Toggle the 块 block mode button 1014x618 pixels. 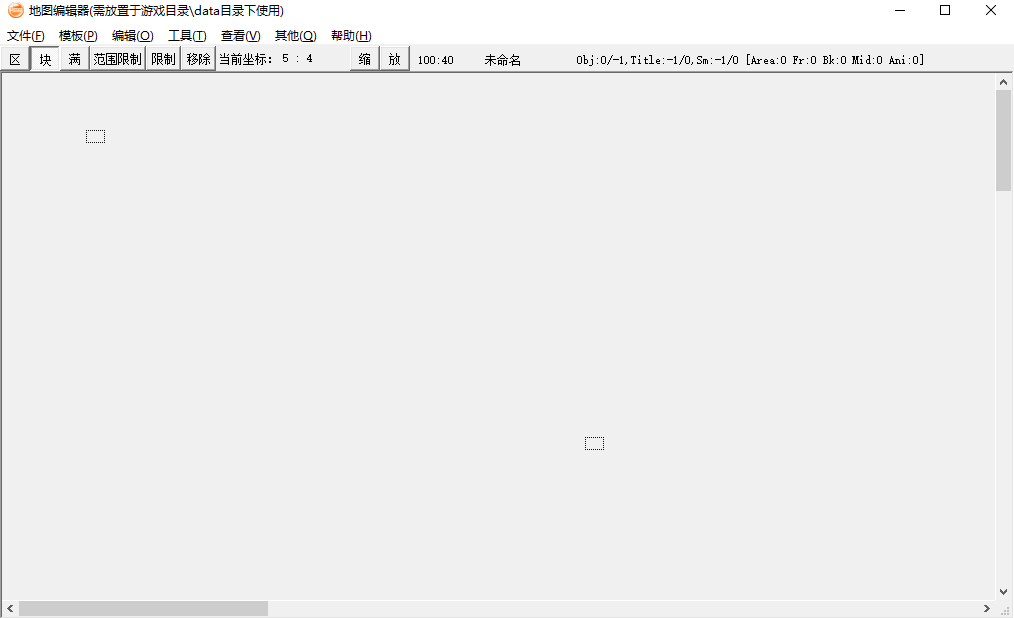[45, 59]
